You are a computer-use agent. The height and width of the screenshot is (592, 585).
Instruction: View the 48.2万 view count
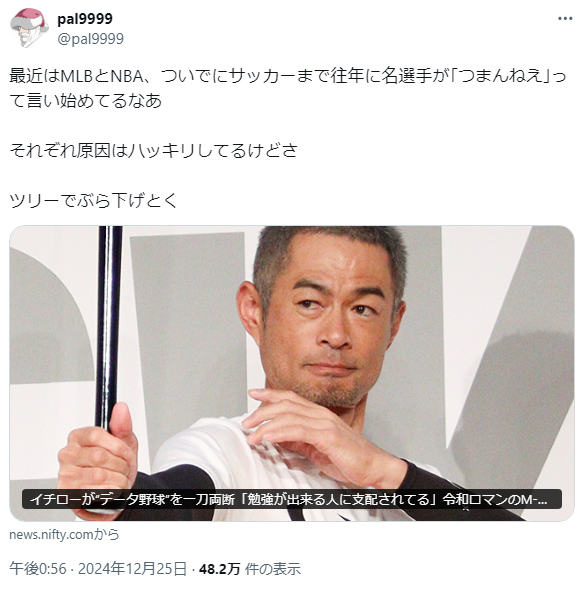(219, 568)
